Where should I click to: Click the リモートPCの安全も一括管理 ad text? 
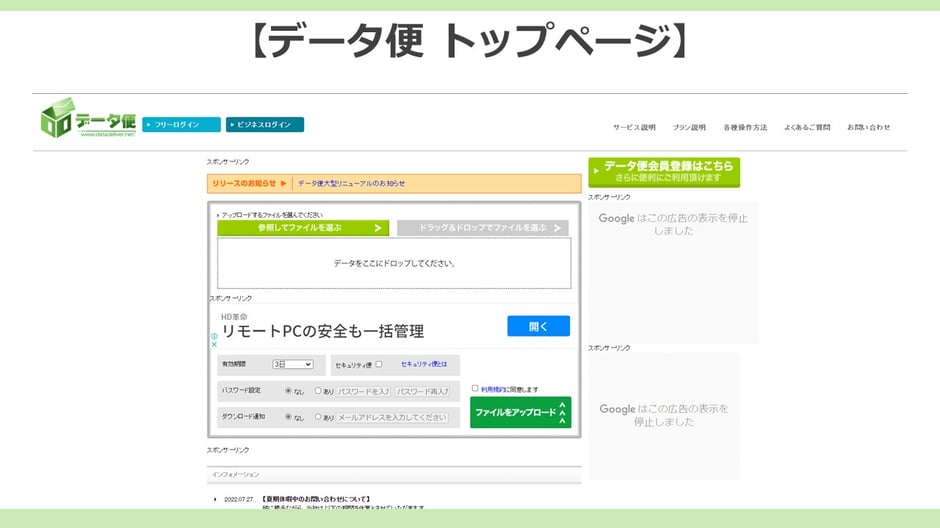(323, 331)
